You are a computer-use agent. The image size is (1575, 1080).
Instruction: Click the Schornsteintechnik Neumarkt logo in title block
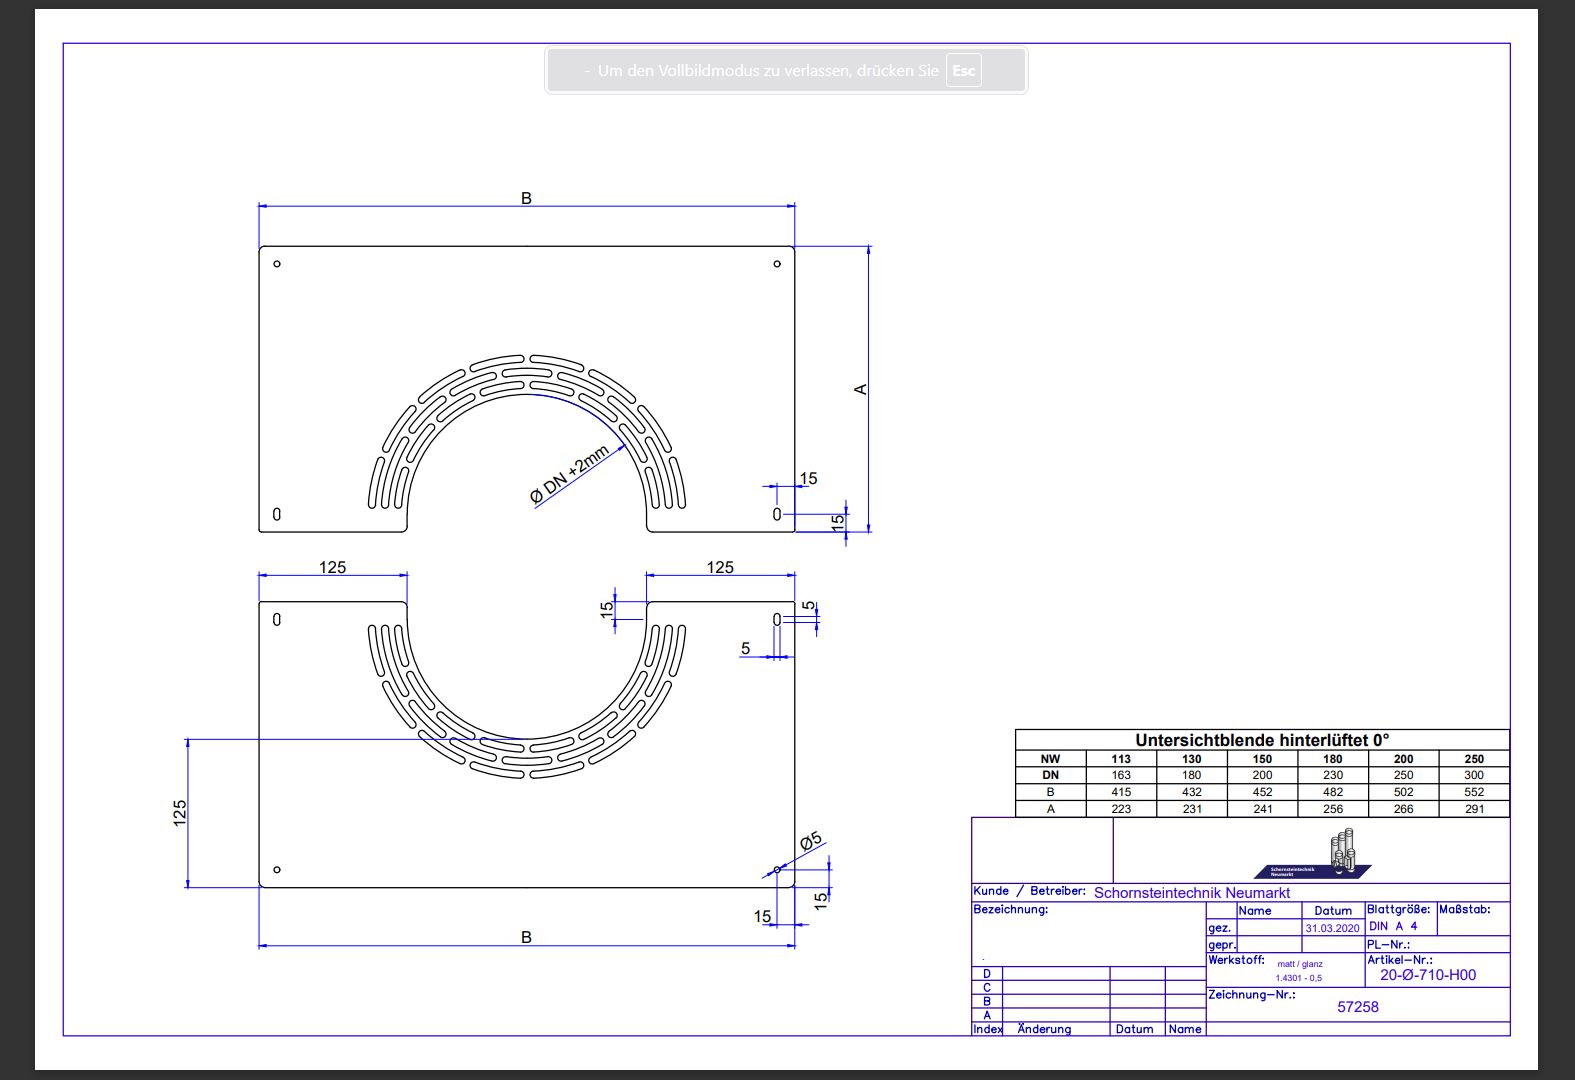1313,855
